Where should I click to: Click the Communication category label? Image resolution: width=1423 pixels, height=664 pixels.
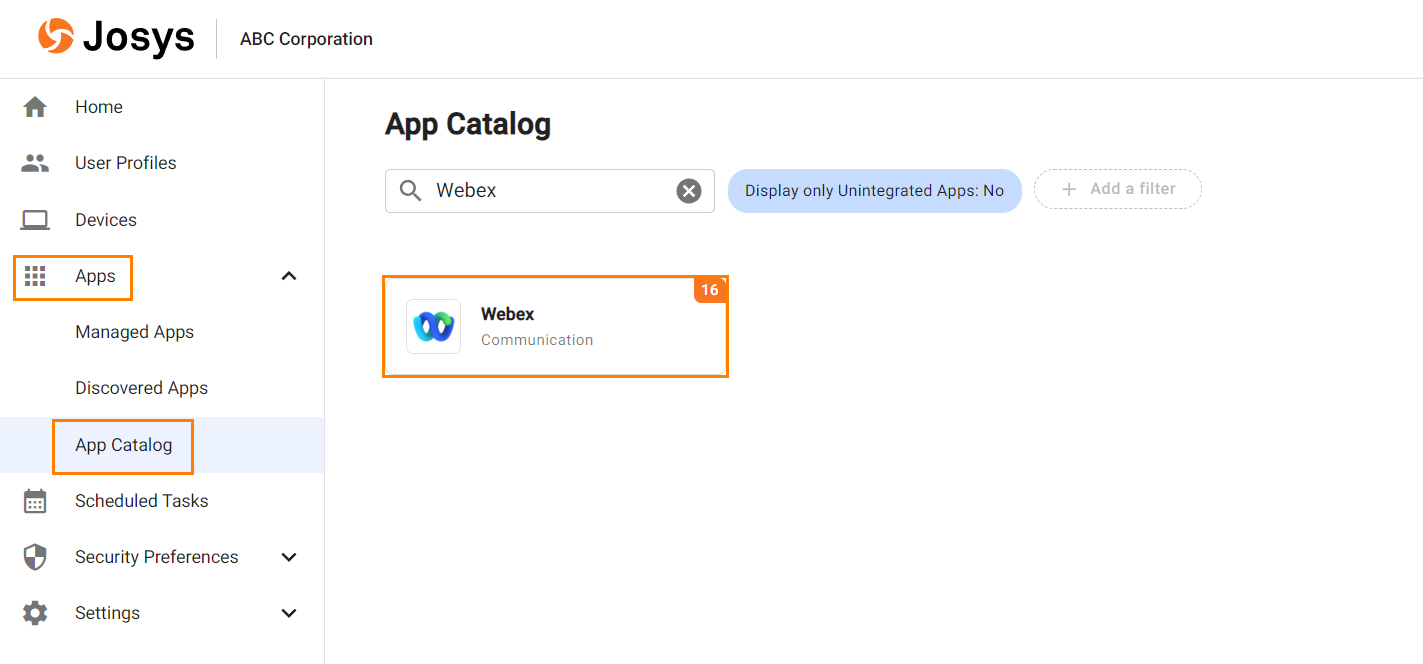coord(537,340)
